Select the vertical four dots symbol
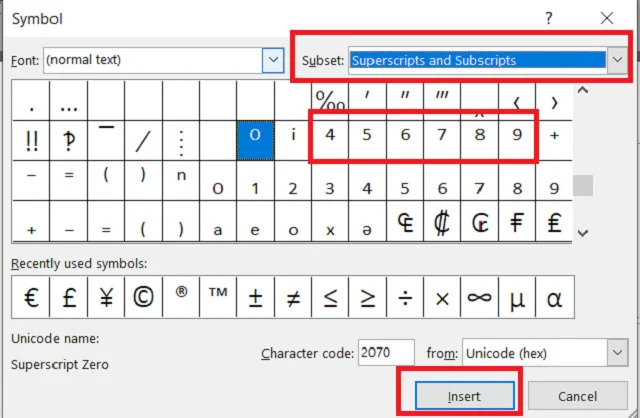The height and width of the screenshot is (418, 640). pos(181,140)
